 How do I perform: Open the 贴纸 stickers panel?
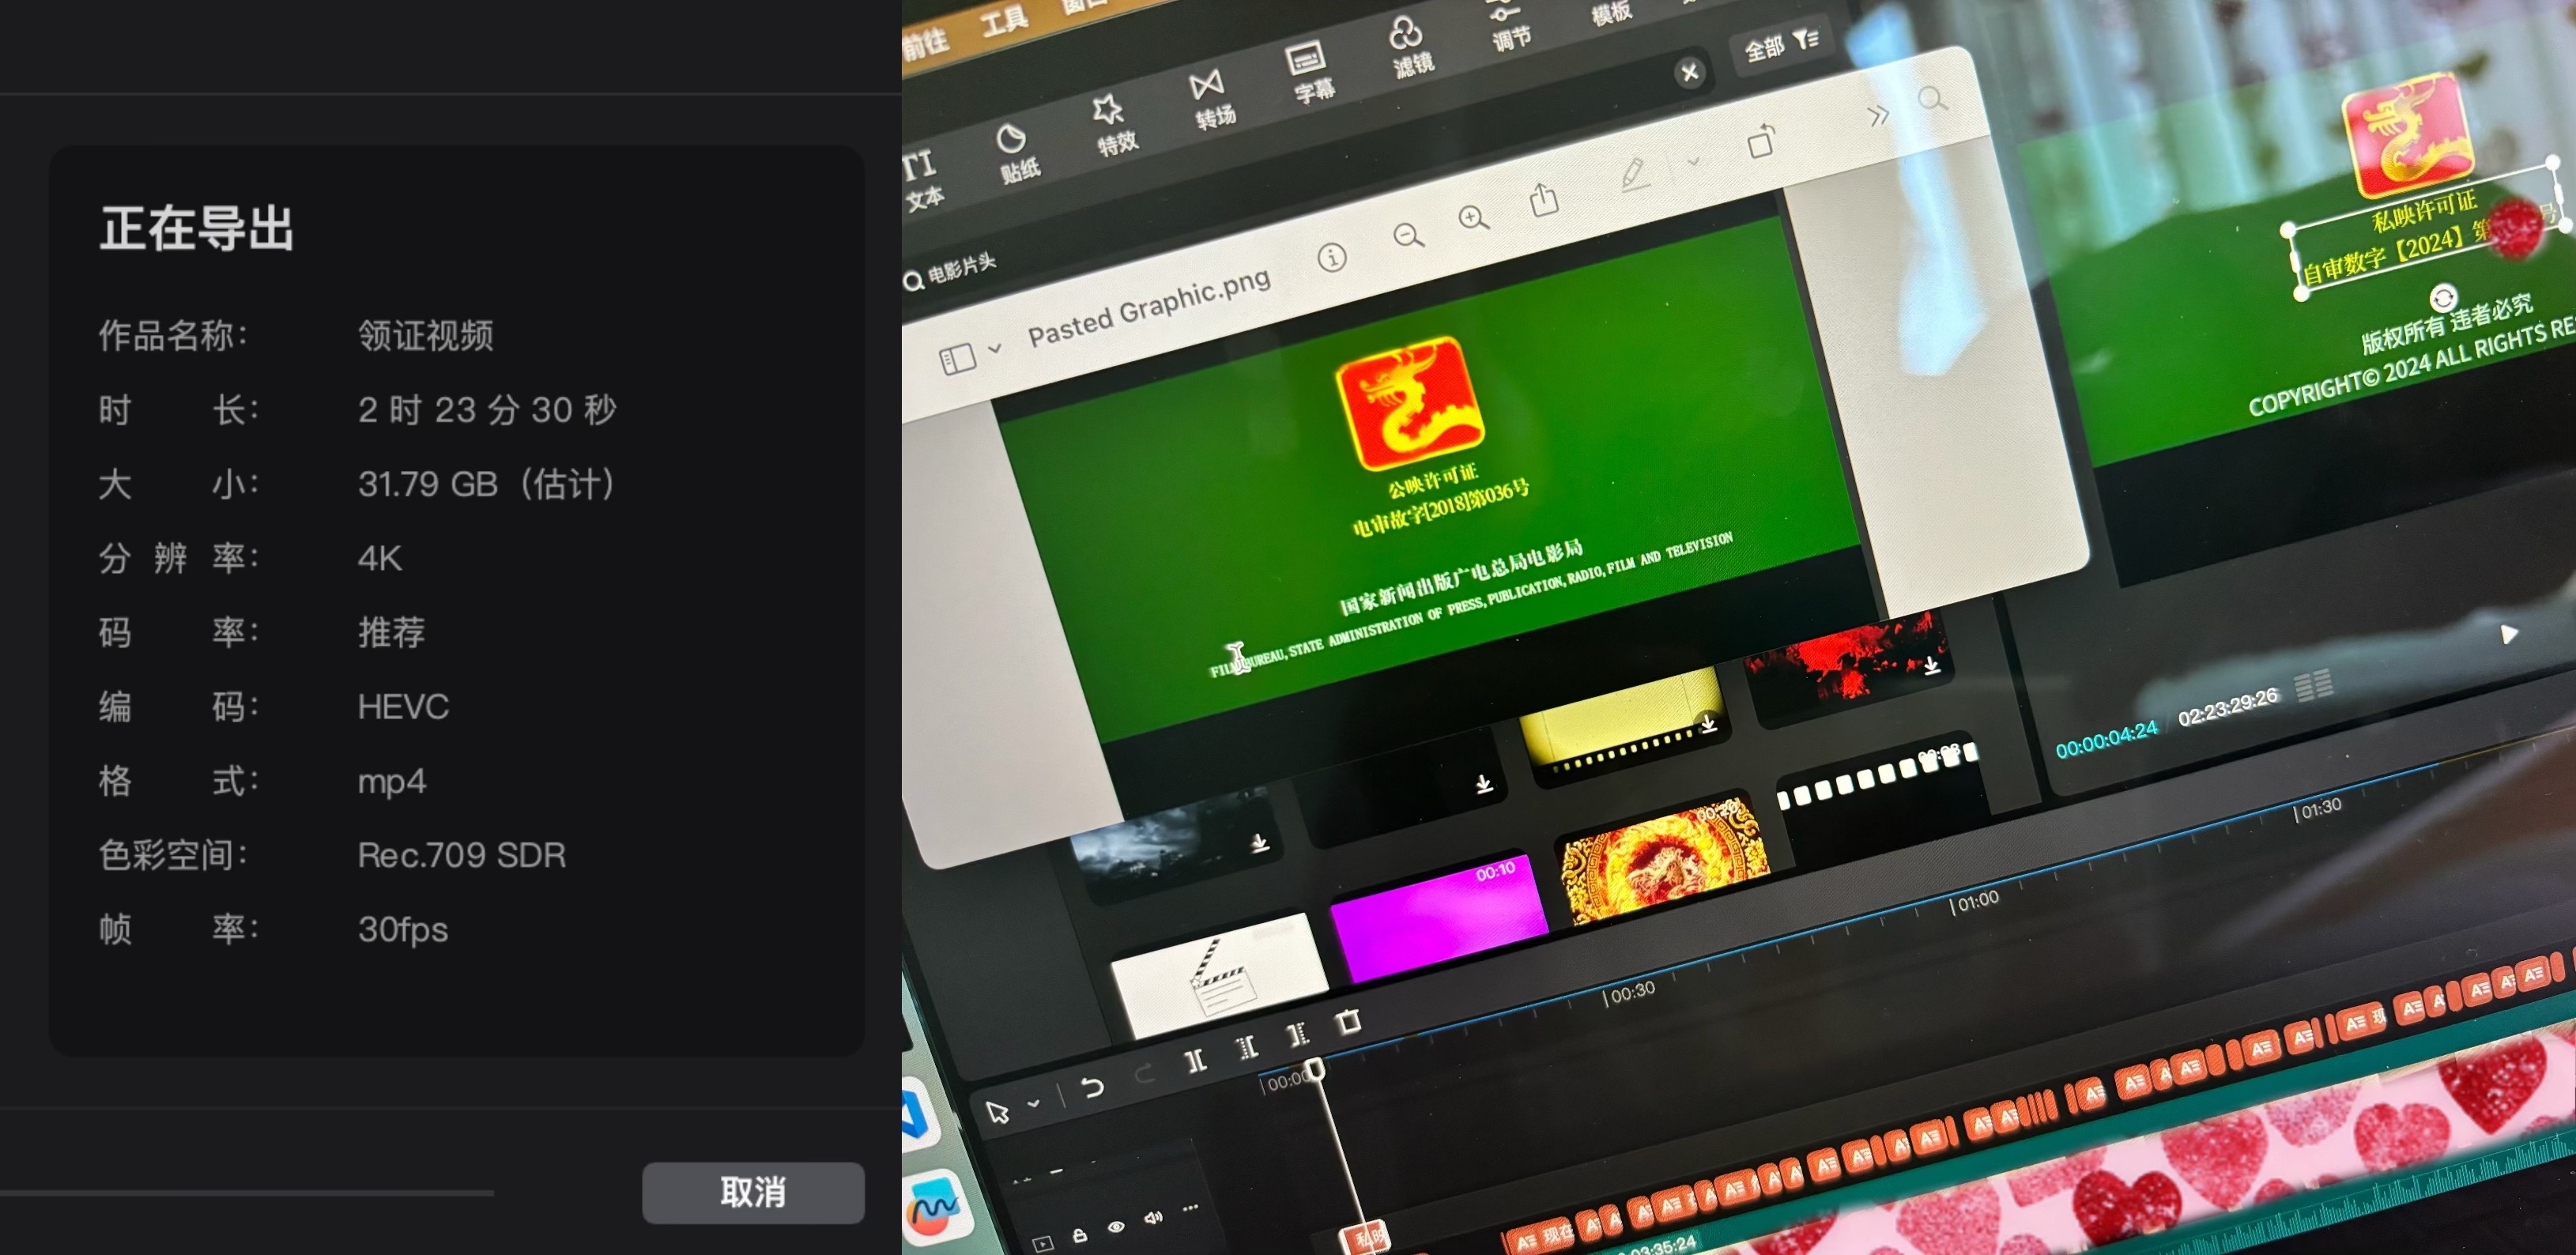pos(1015,152)
